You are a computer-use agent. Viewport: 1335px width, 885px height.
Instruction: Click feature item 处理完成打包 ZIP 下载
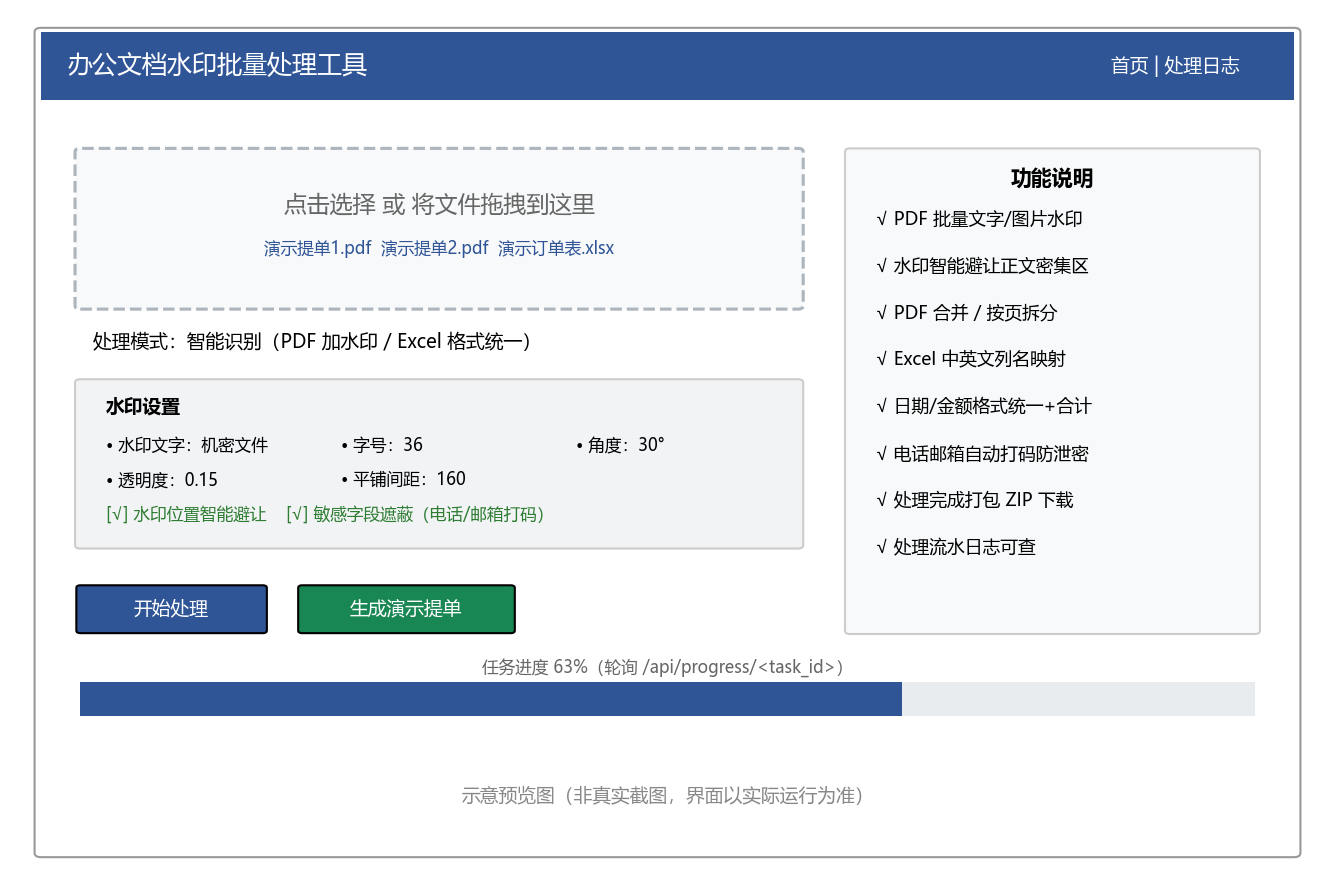click(x=975, y=500)
